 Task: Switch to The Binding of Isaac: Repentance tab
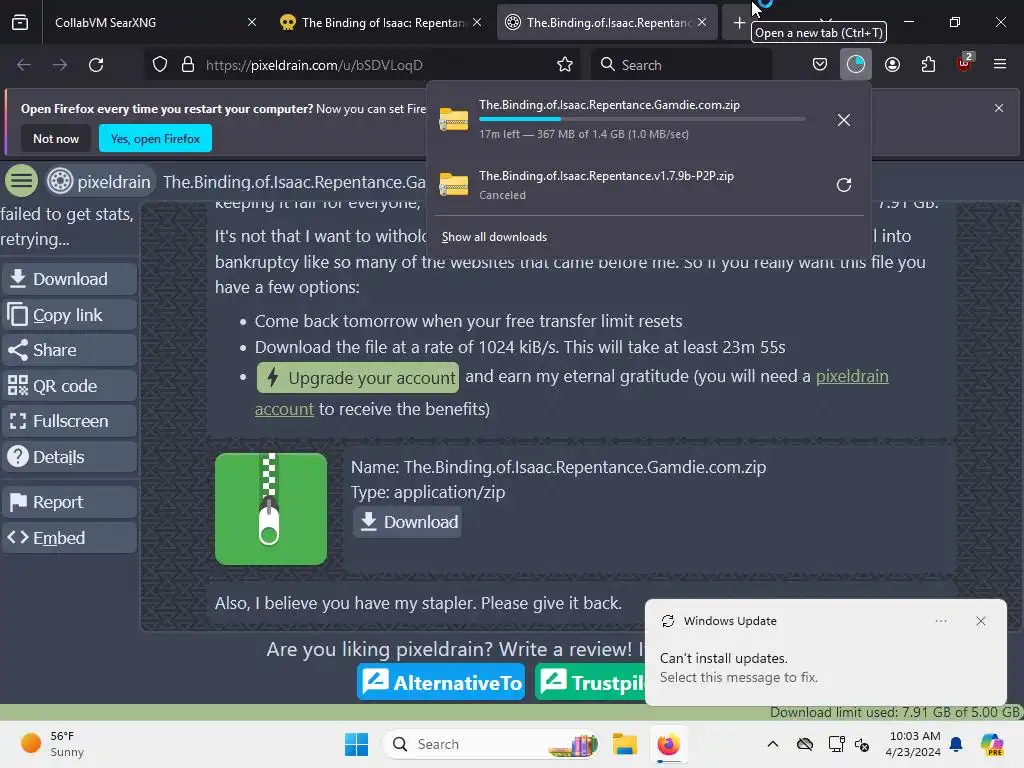[x=380, y=22]
